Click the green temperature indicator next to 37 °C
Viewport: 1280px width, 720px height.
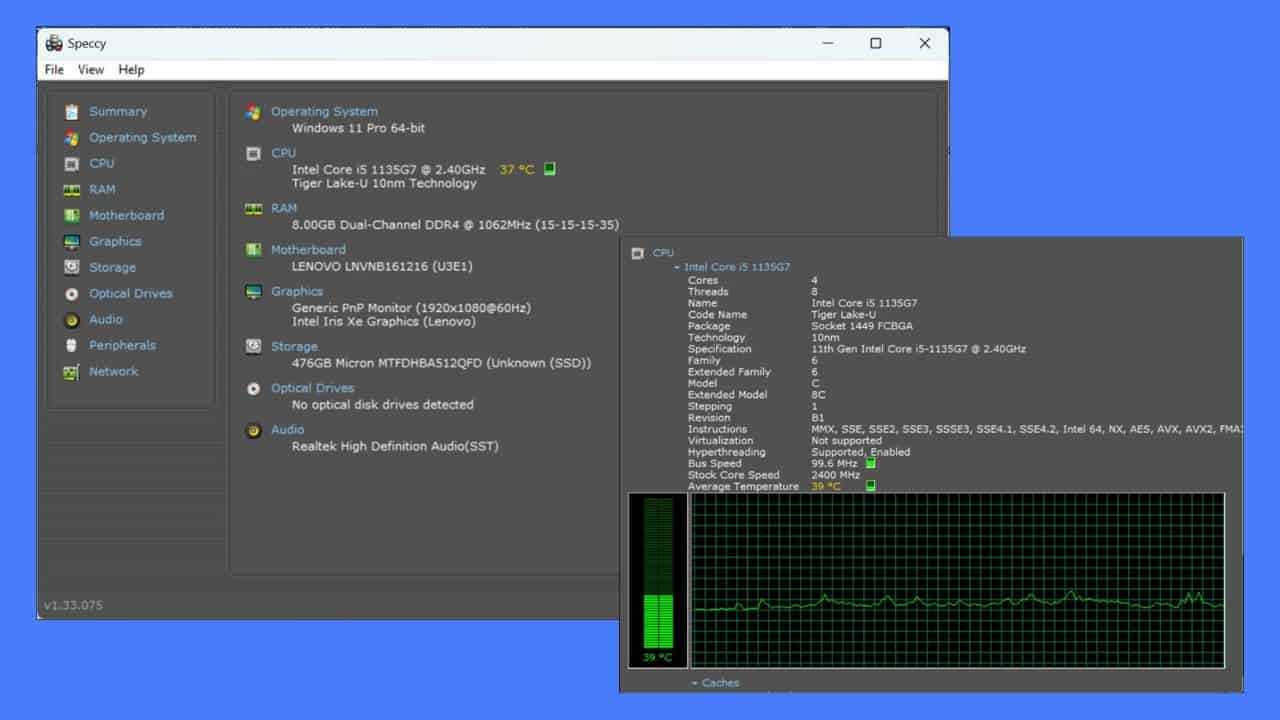coord(549,169)
